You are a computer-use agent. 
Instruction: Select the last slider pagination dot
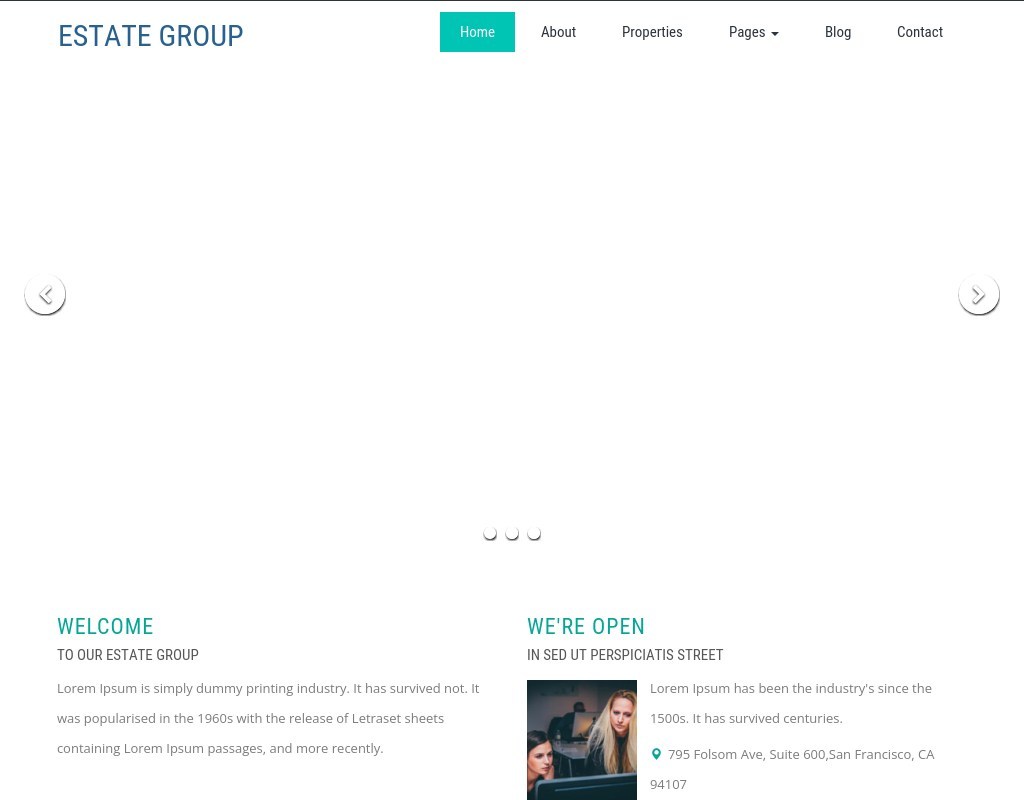[x=534, y=533]
